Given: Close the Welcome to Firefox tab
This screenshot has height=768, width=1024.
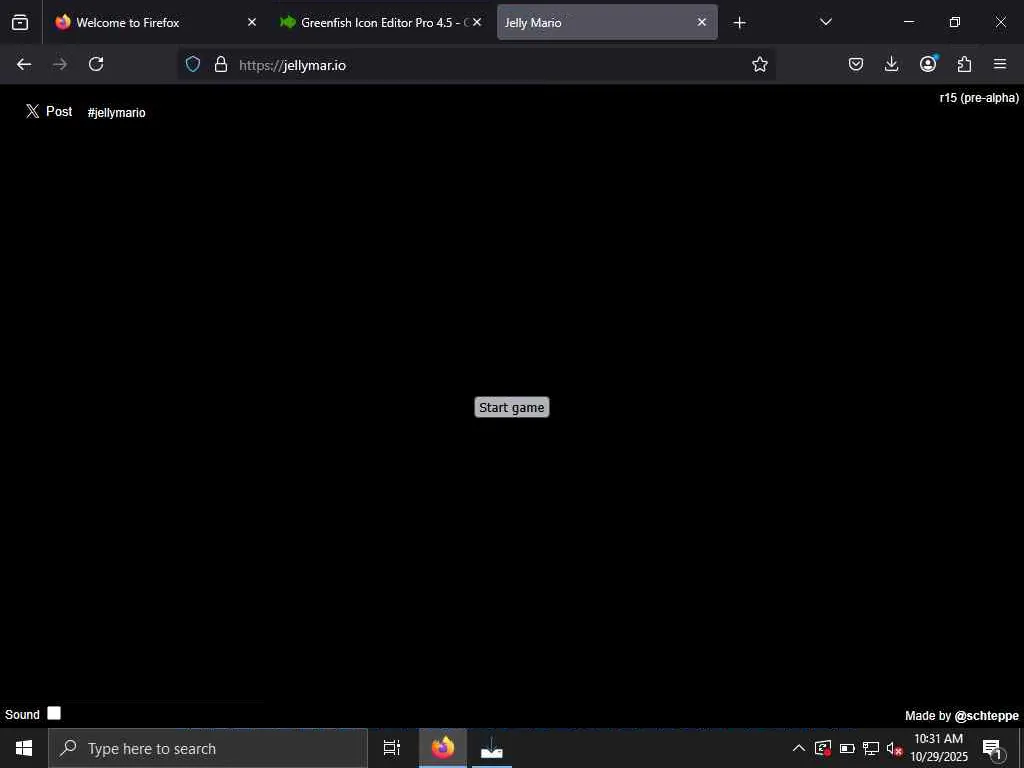Looking at the screenshot, I should tap(251, 22).
